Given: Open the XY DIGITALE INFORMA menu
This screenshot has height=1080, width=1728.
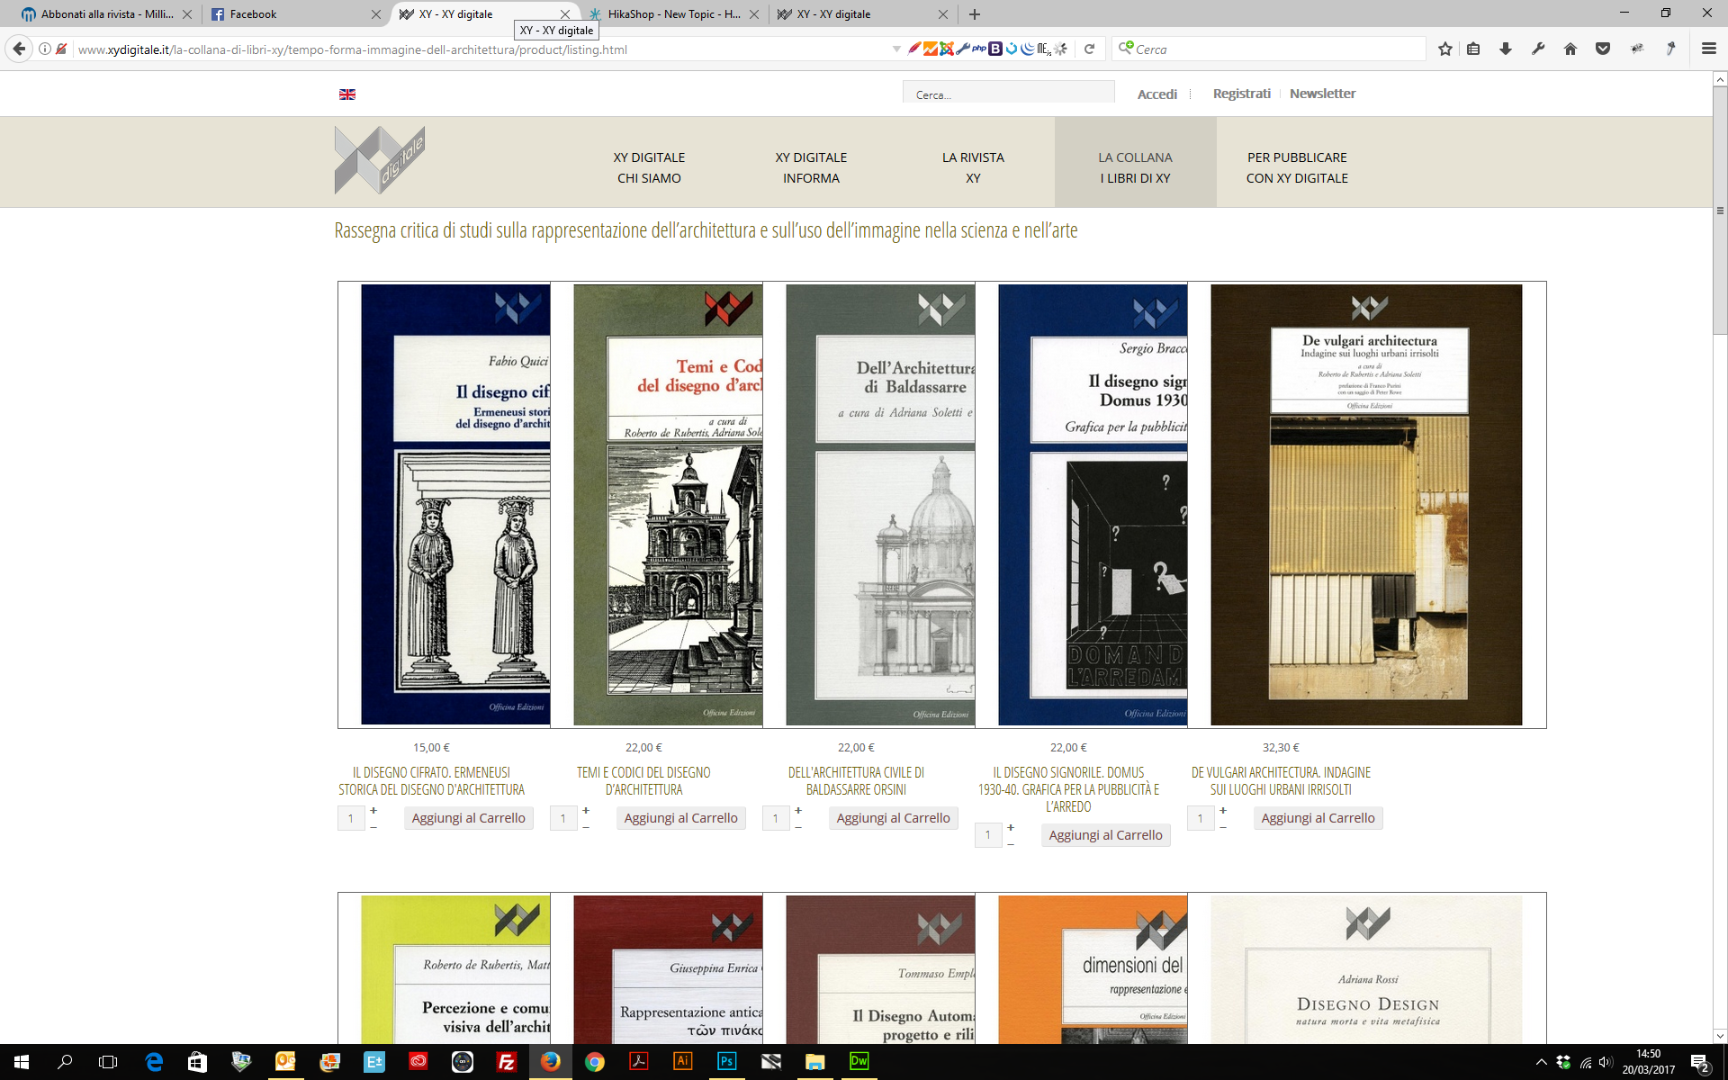Looking at the screenshot, I should (811, 168).
